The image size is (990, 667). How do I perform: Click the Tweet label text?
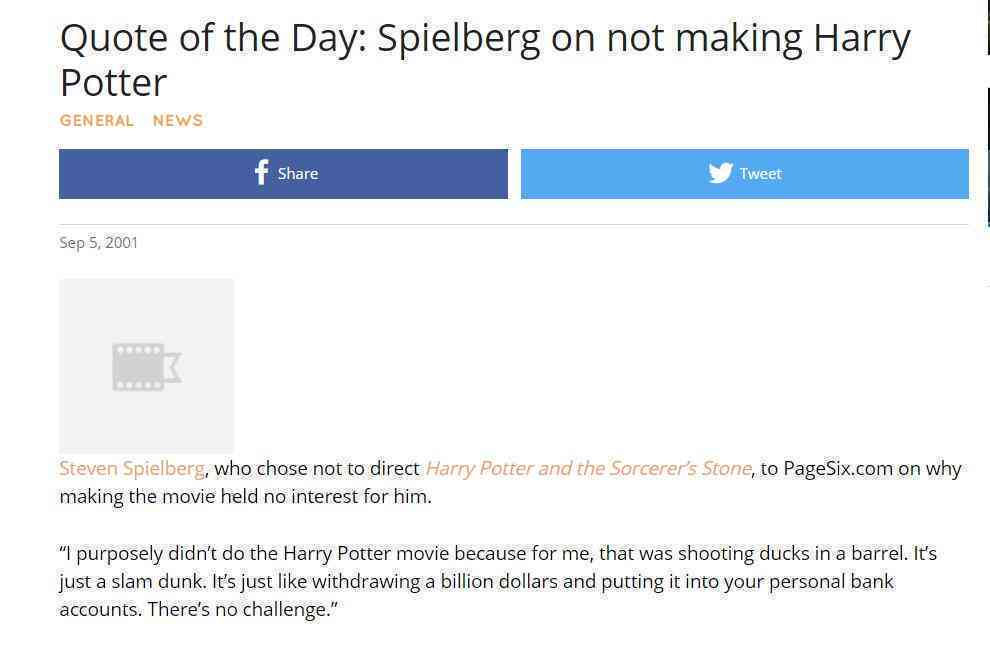pos(761,174)
